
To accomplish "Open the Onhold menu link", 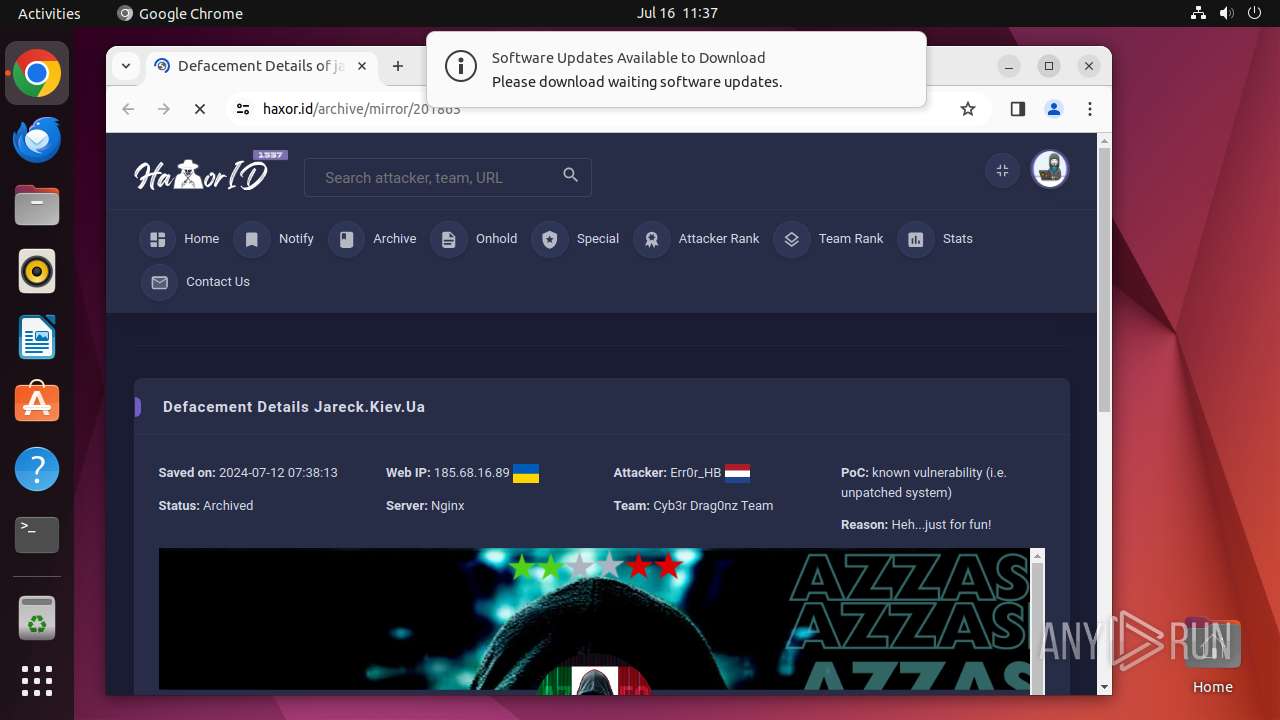I will click(x=496, y=239).
